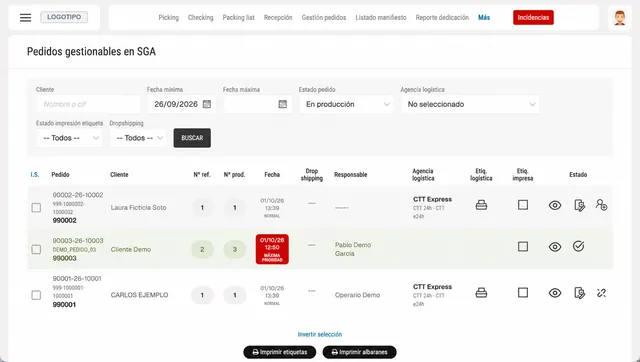Click client name Laura Ficticia Soto
640x362 pixels.
pyautogui.click(x=138, y=208)
